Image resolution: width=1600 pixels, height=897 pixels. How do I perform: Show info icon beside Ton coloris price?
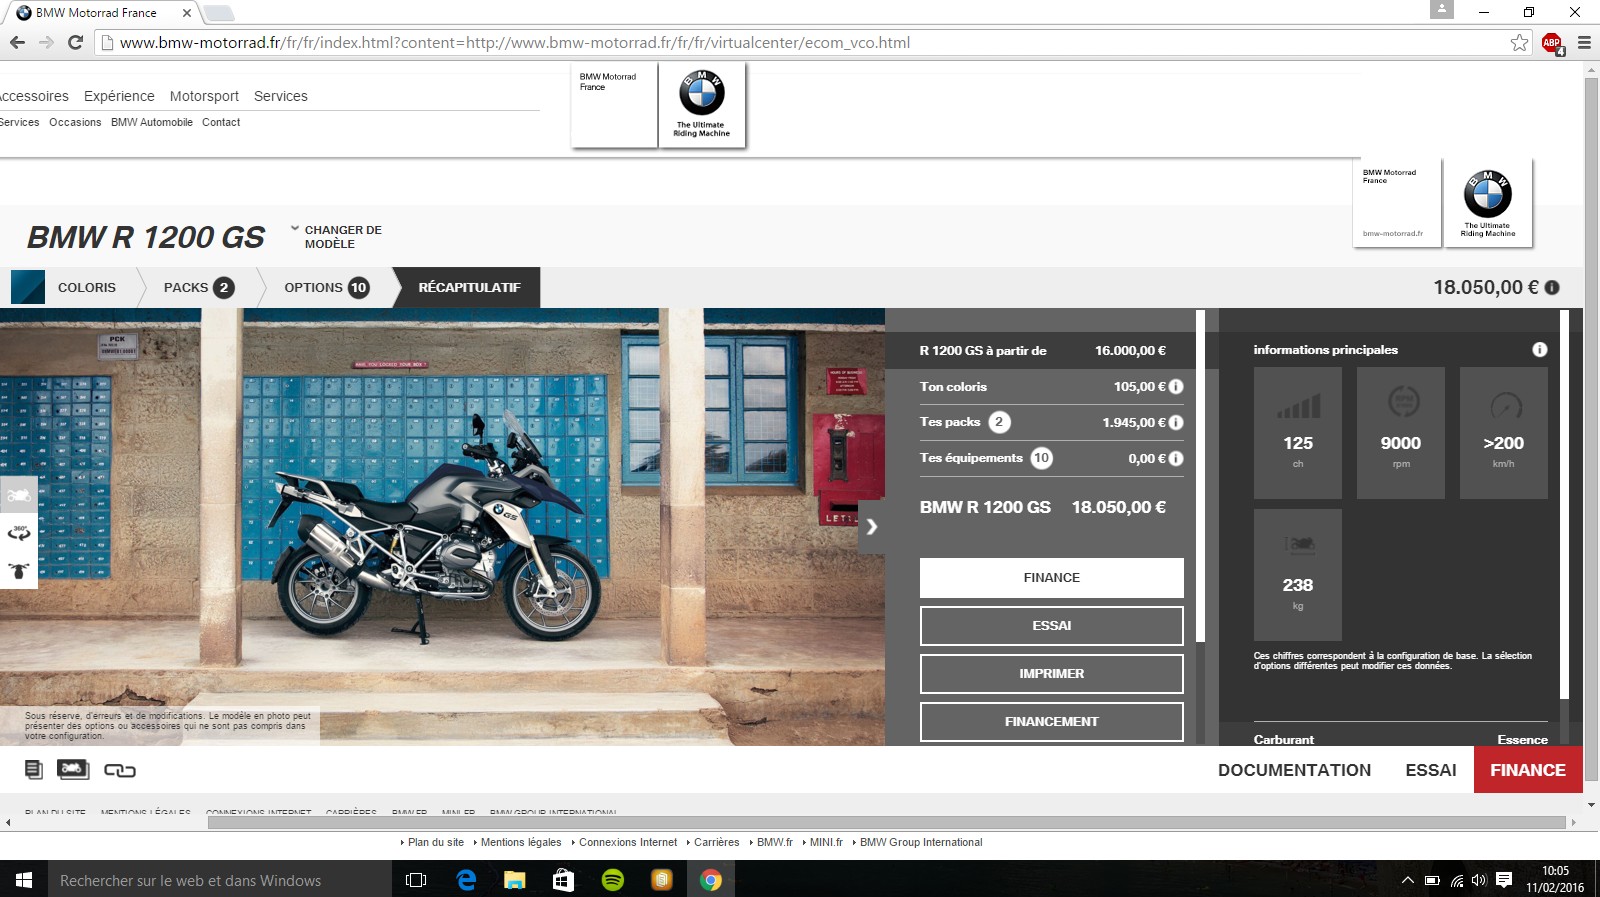coord(1176,386)
